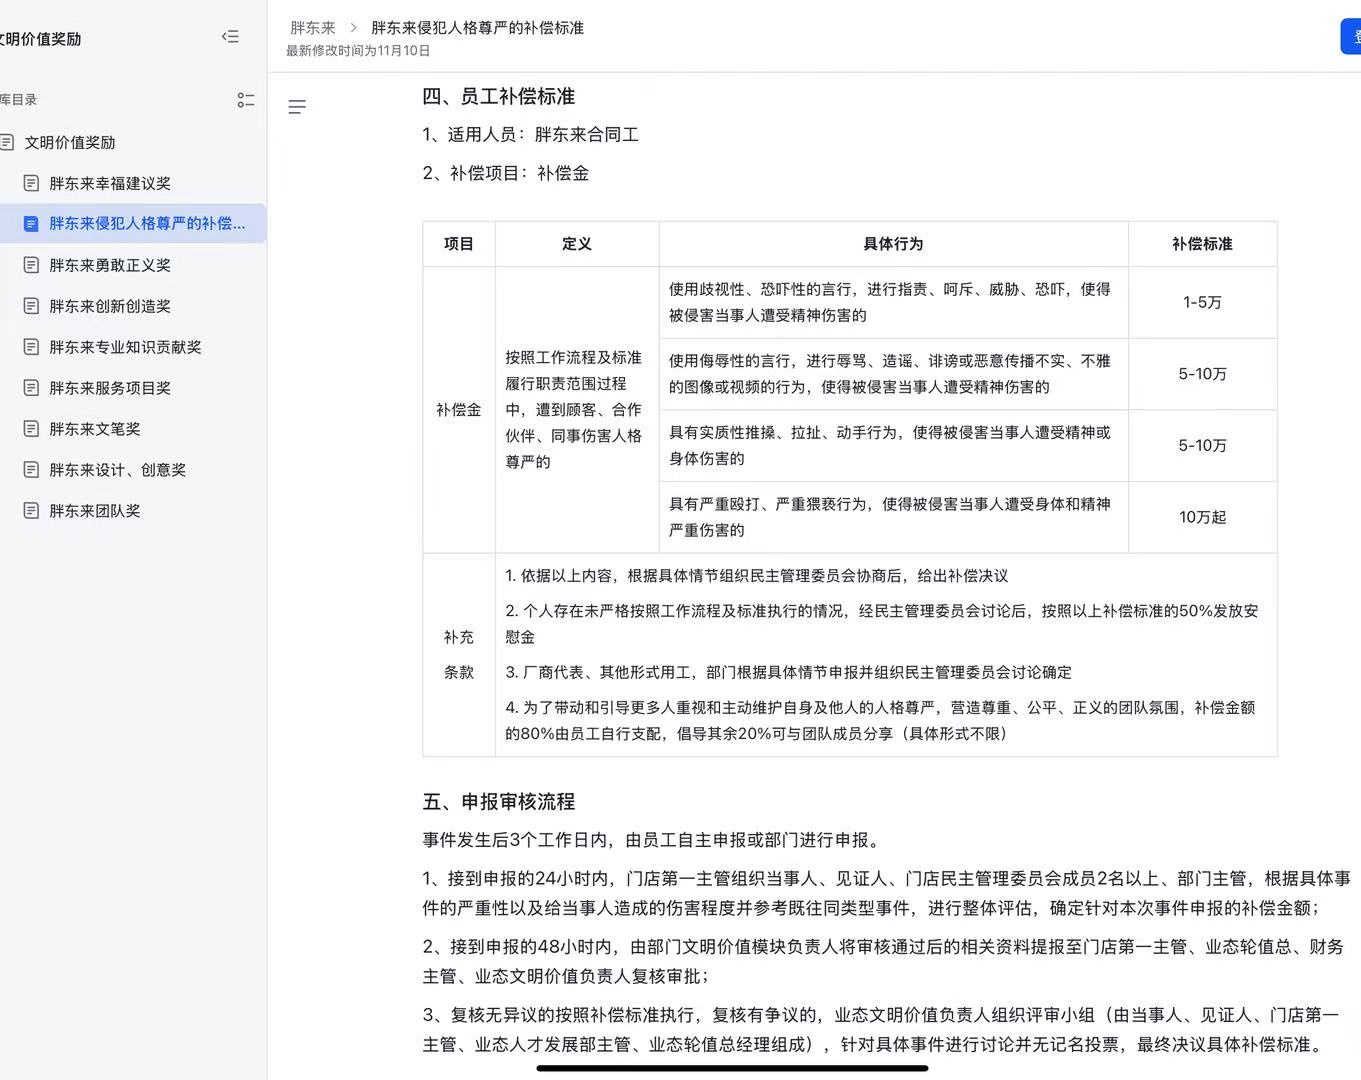This screenshot has height=1080, width=1361.
Task: Click the breadcrumb chevron separator
Action: [x=353, y=28]
